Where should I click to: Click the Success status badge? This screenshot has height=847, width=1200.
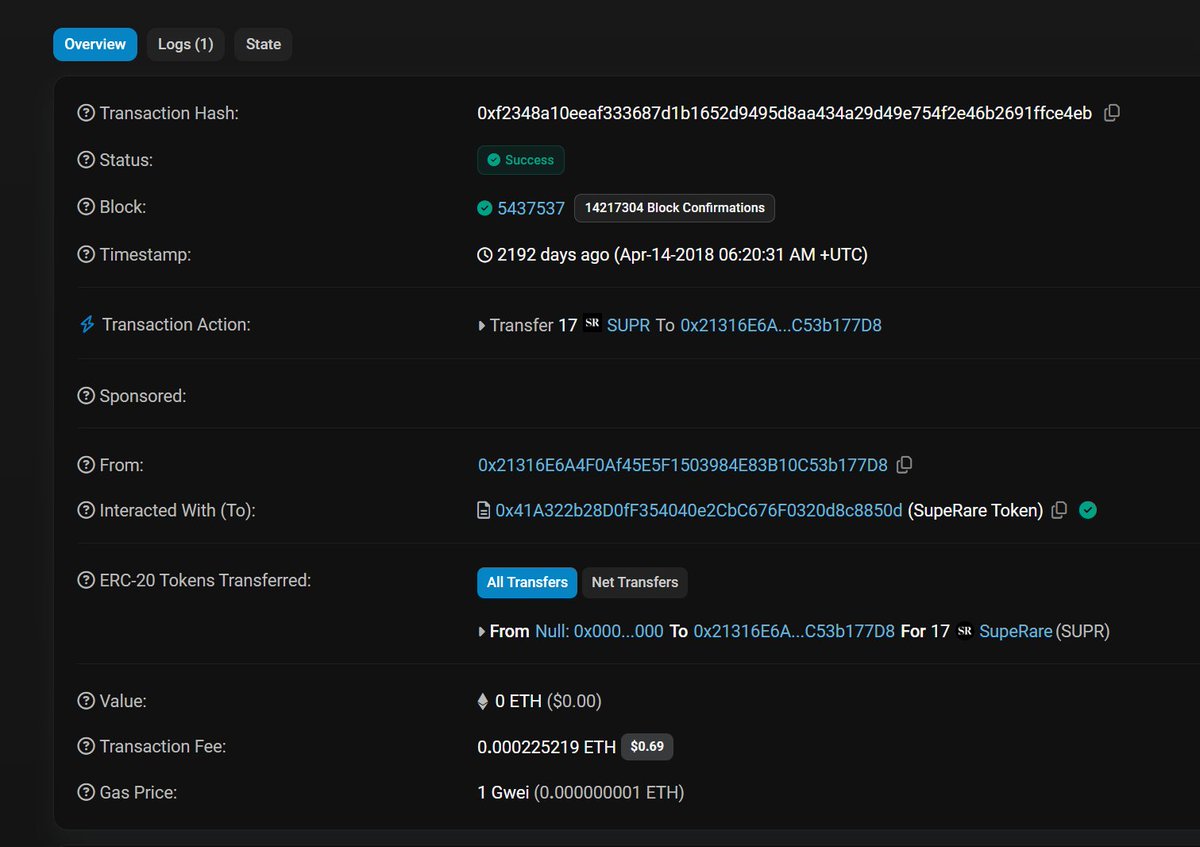(x=520, y=160)
